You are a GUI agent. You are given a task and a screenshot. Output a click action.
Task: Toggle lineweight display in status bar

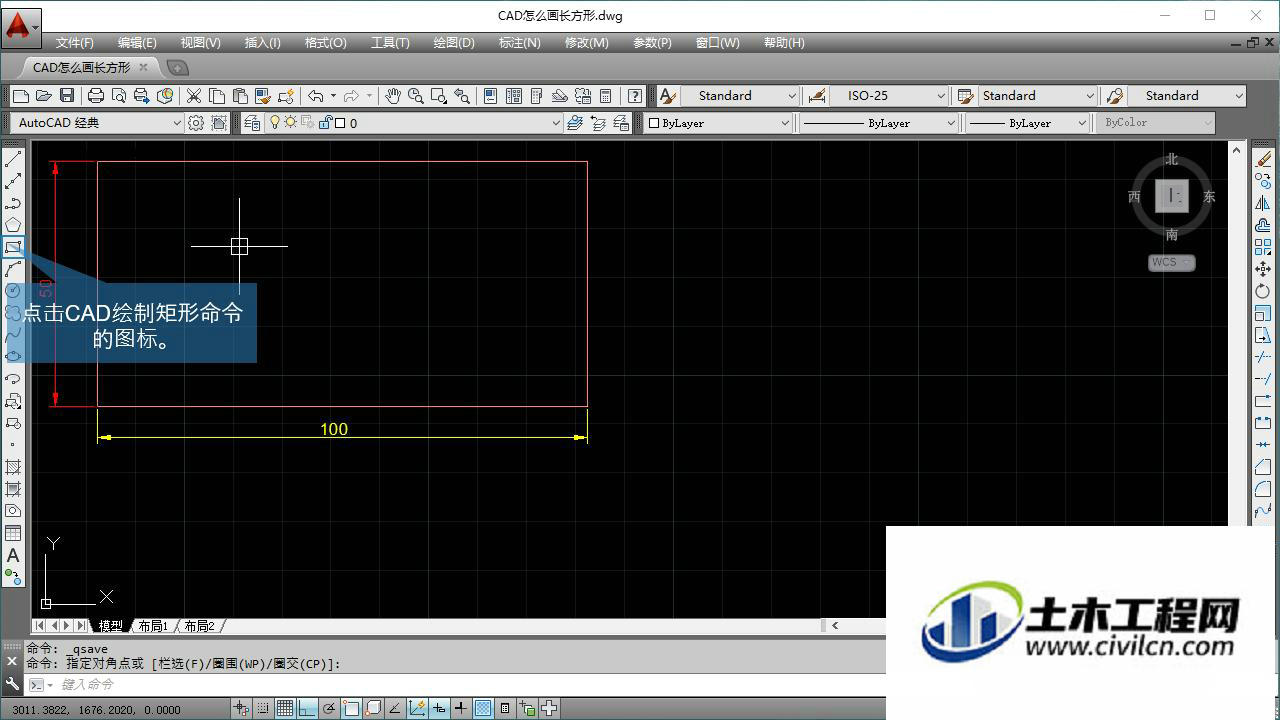(461, 709)
